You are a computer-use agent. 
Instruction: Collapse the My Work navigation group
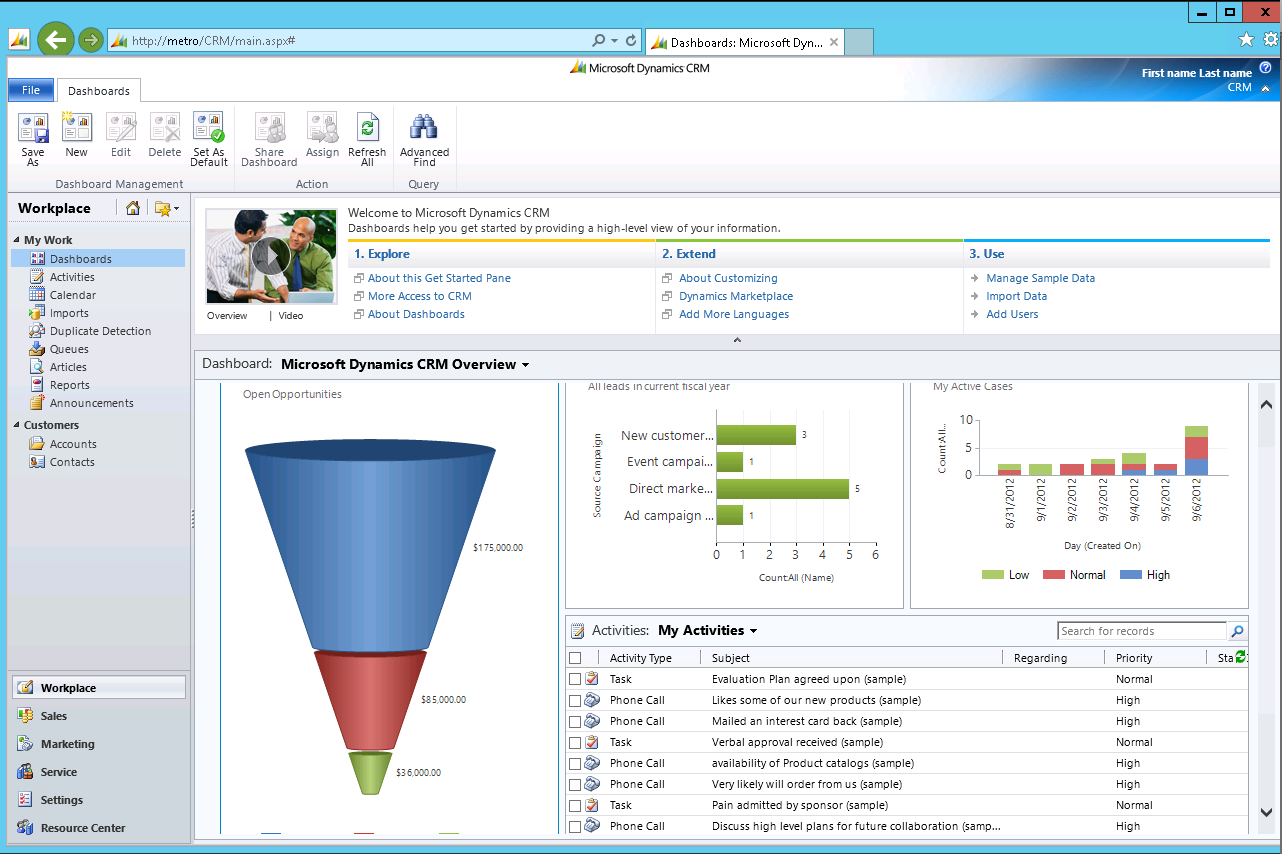point(16,240)
